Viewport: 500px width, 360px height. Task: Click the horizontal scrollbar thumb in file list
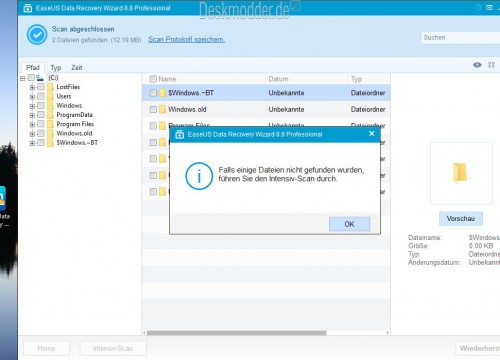236,333
